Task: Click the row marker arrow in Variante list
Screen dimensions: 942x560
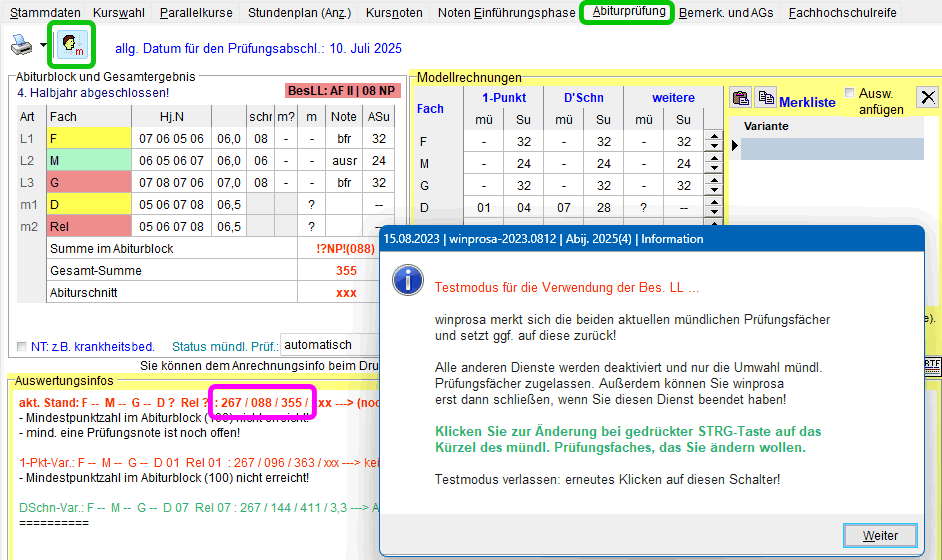Action: tap(736, 147)
